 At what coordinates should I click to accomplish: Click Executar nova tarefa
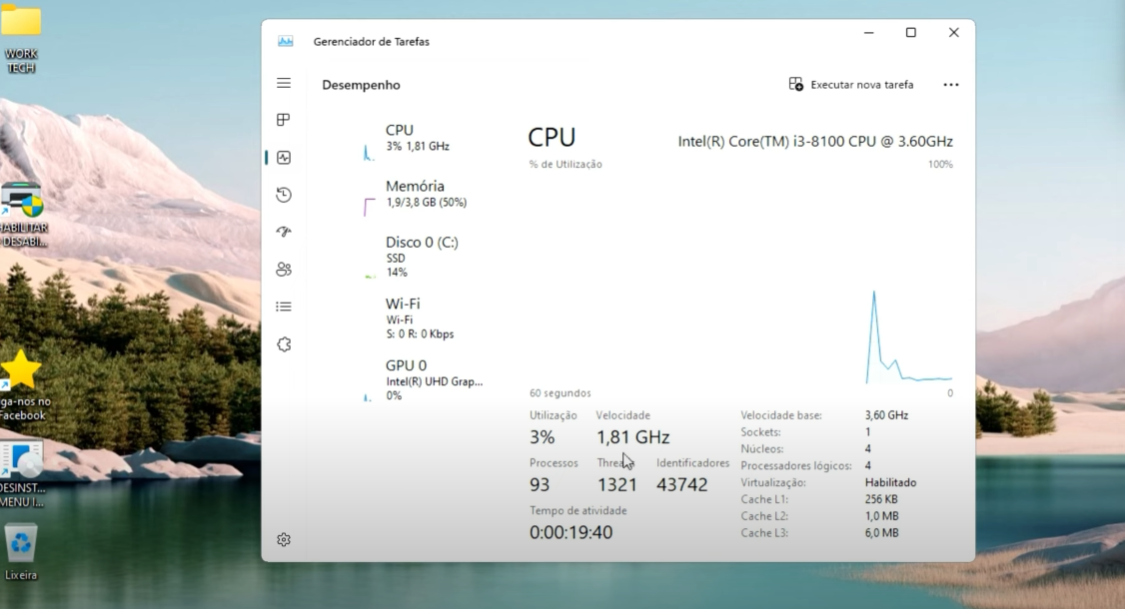point(851,84)
